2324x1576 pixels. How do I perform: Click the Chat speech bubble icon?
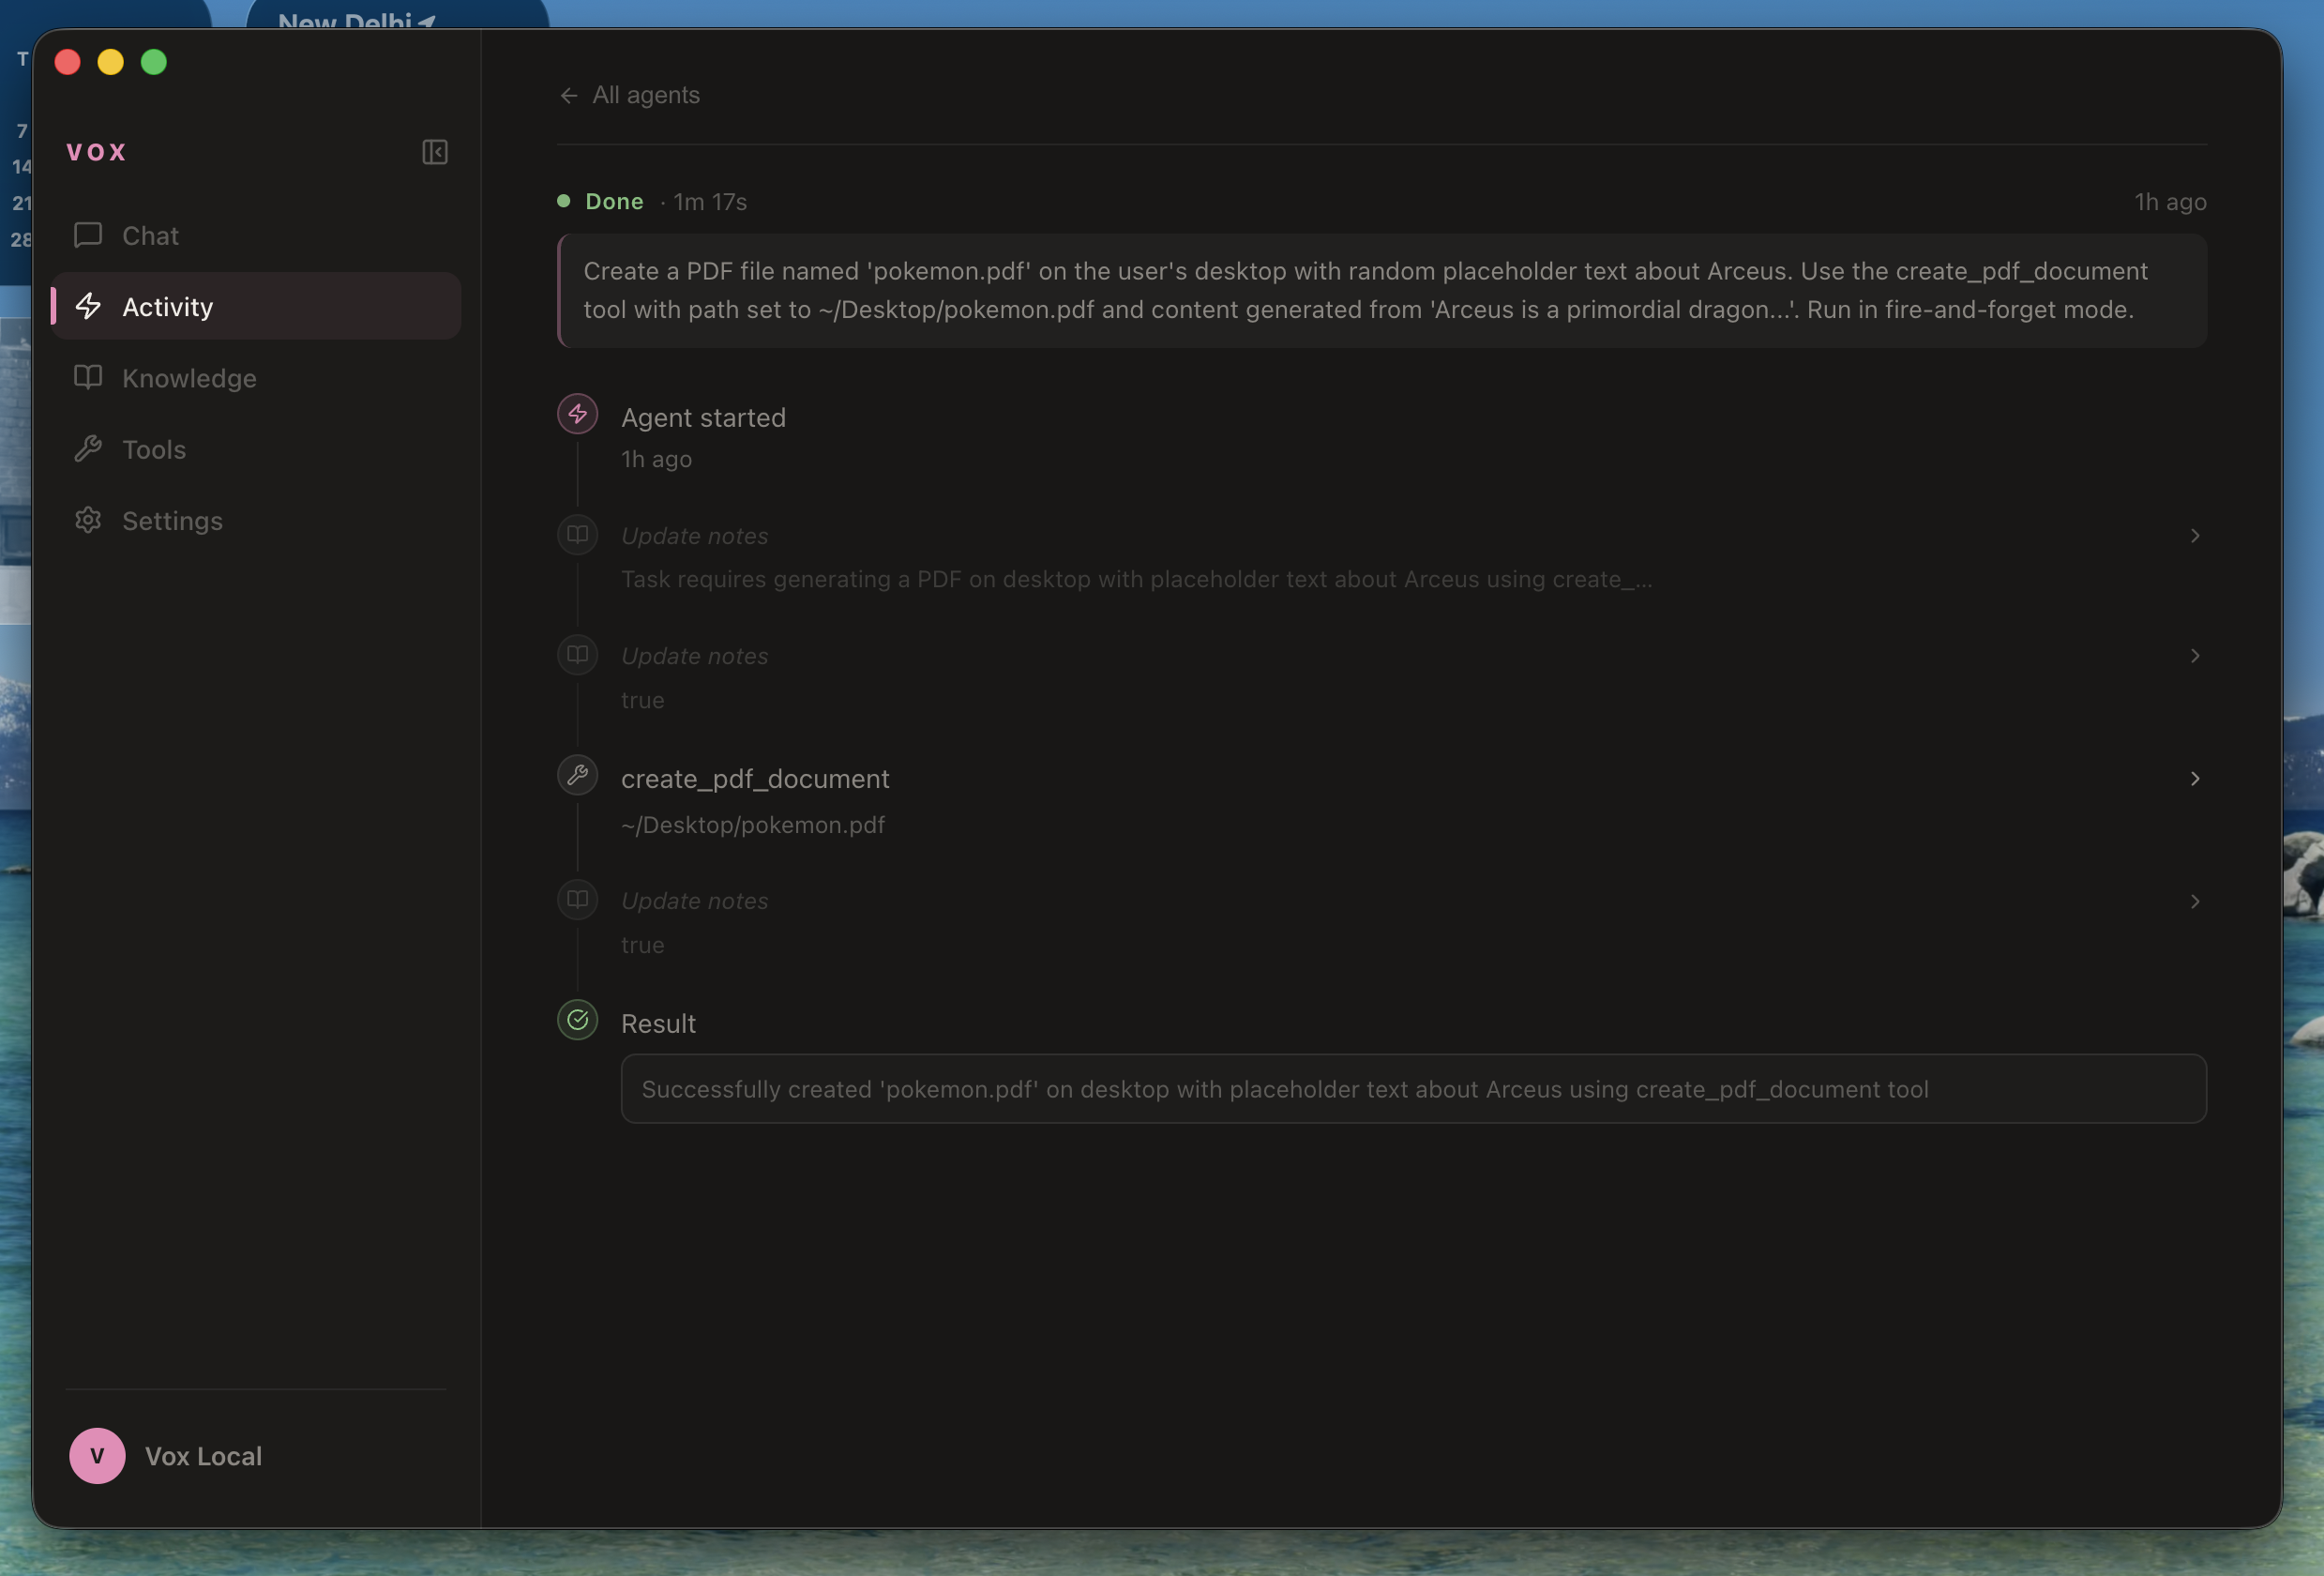(88, 235)
